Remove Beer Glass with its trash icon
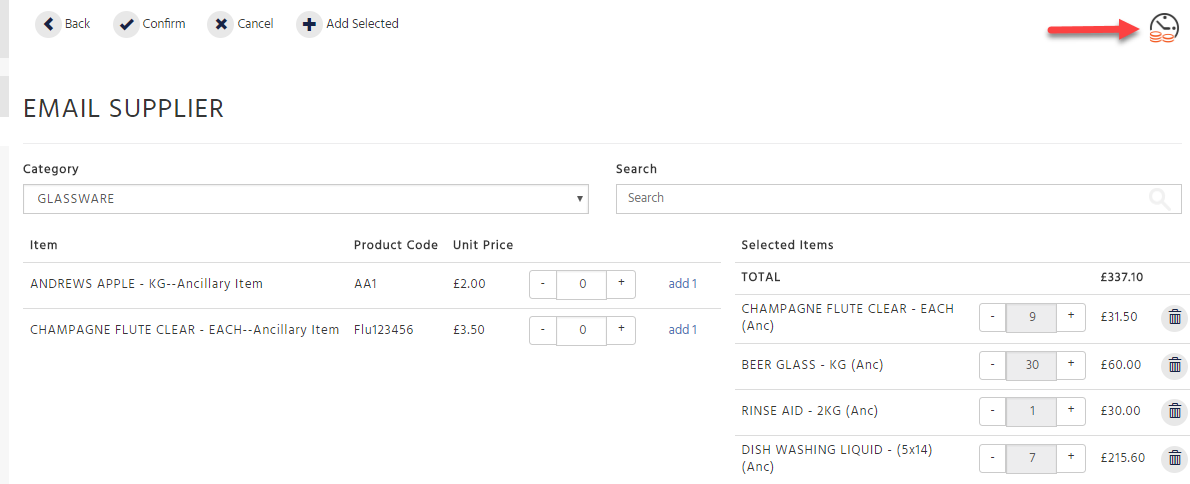Screen dimensions: 1190x484 pos(1175,365)
